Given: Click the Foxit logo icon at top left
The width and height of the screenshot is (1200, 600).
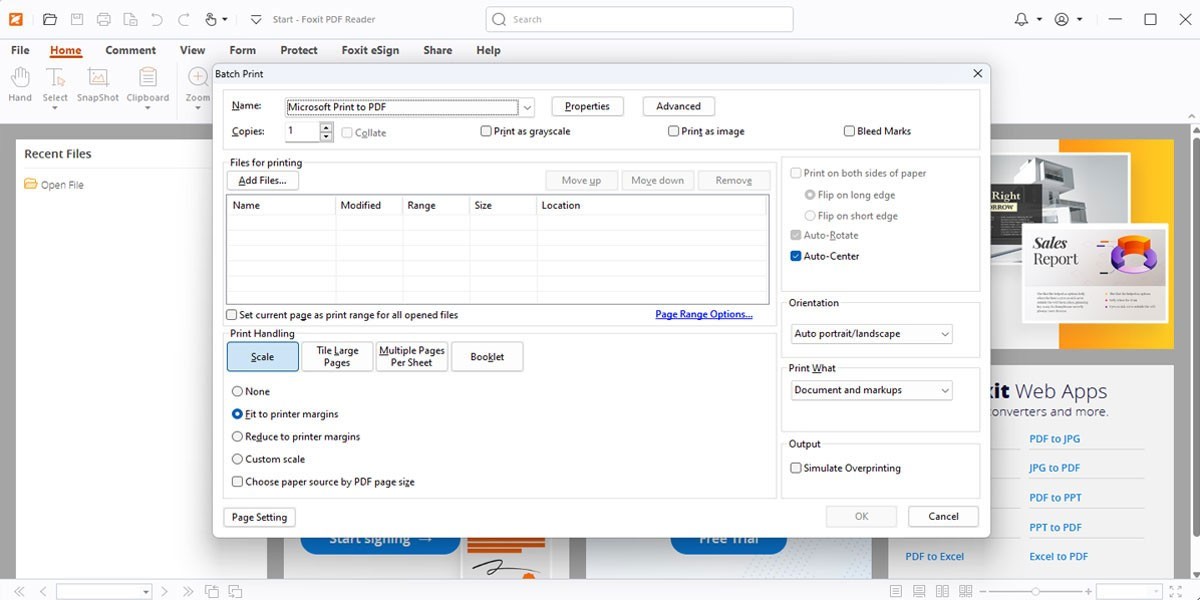Looking at the screenshot, I should (x=16, y=19).
